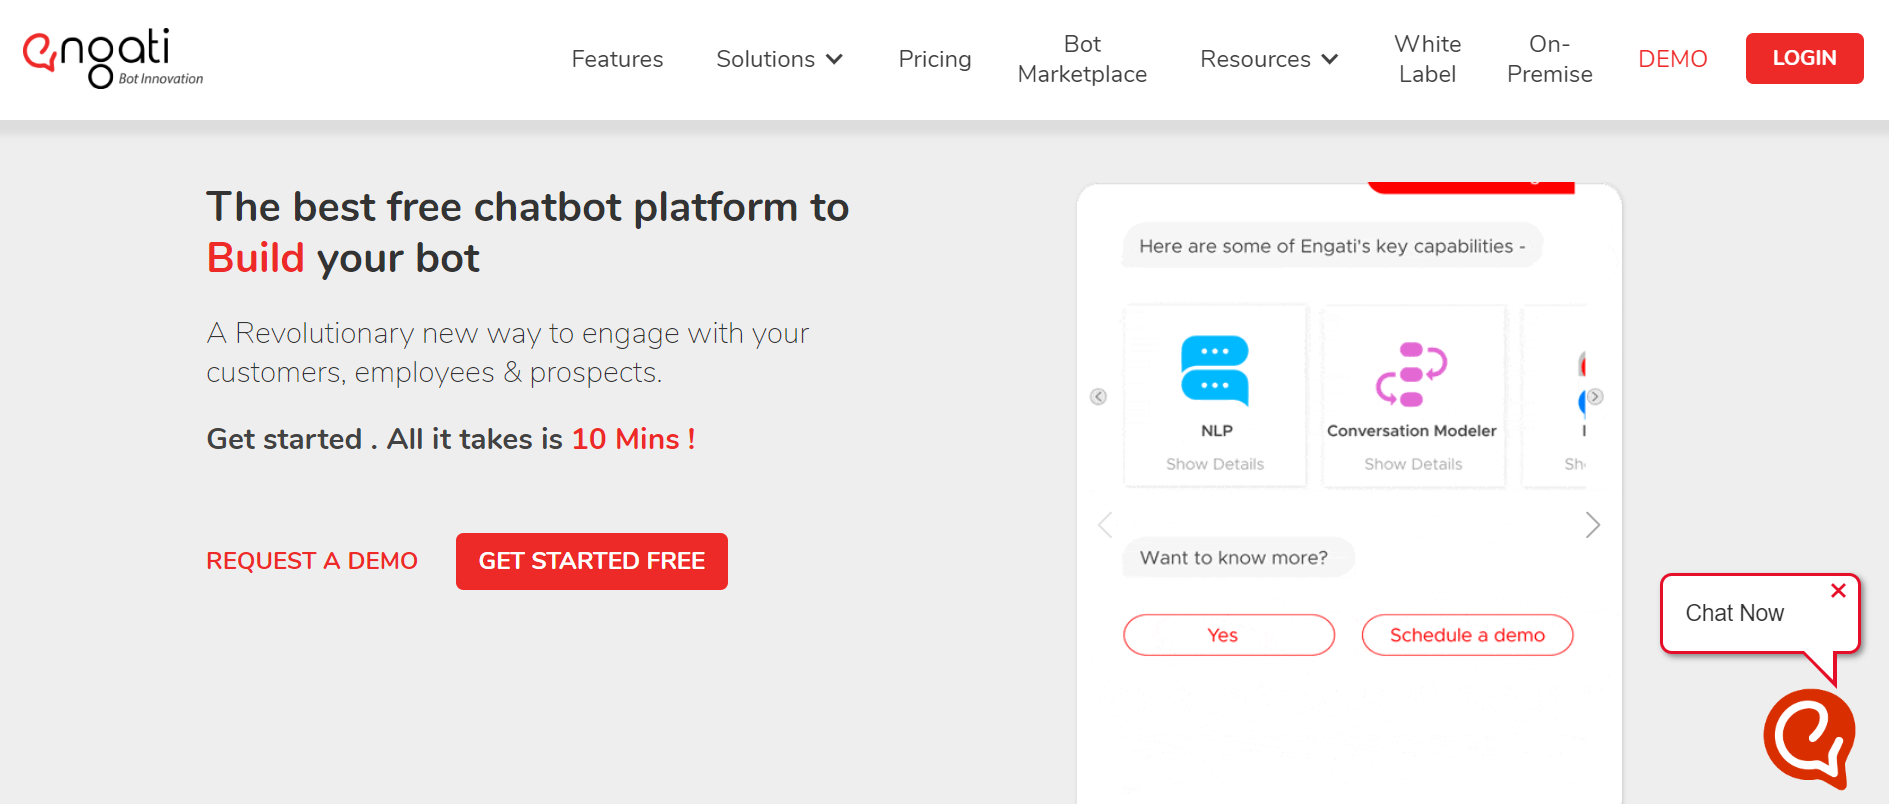This screenshot has width=1889, height=804.
Task: Click the Conversation Modeler flow icon
Action: click(1411, 374)
